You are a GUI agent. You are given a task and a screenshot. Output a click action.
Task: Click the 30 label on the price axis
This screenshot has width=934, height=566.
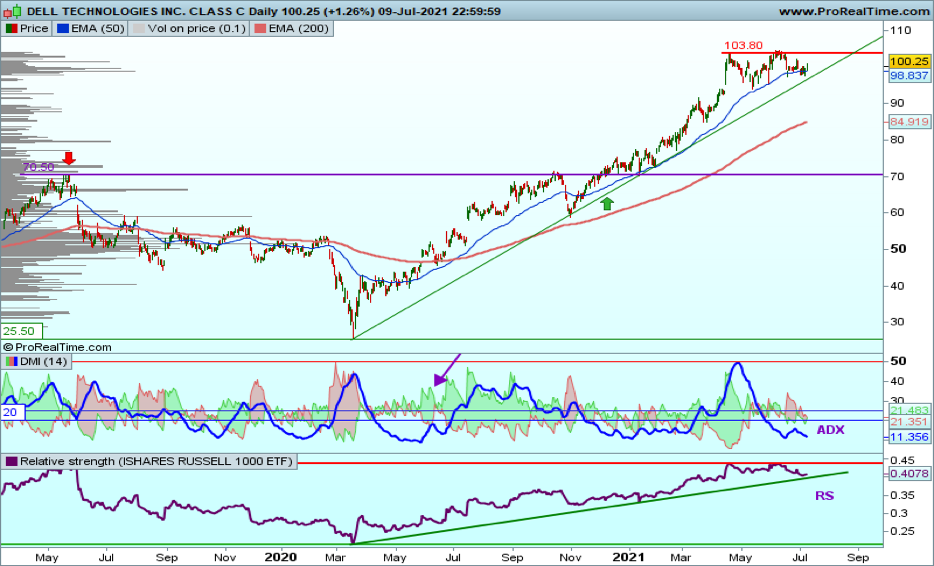[897, 322]
